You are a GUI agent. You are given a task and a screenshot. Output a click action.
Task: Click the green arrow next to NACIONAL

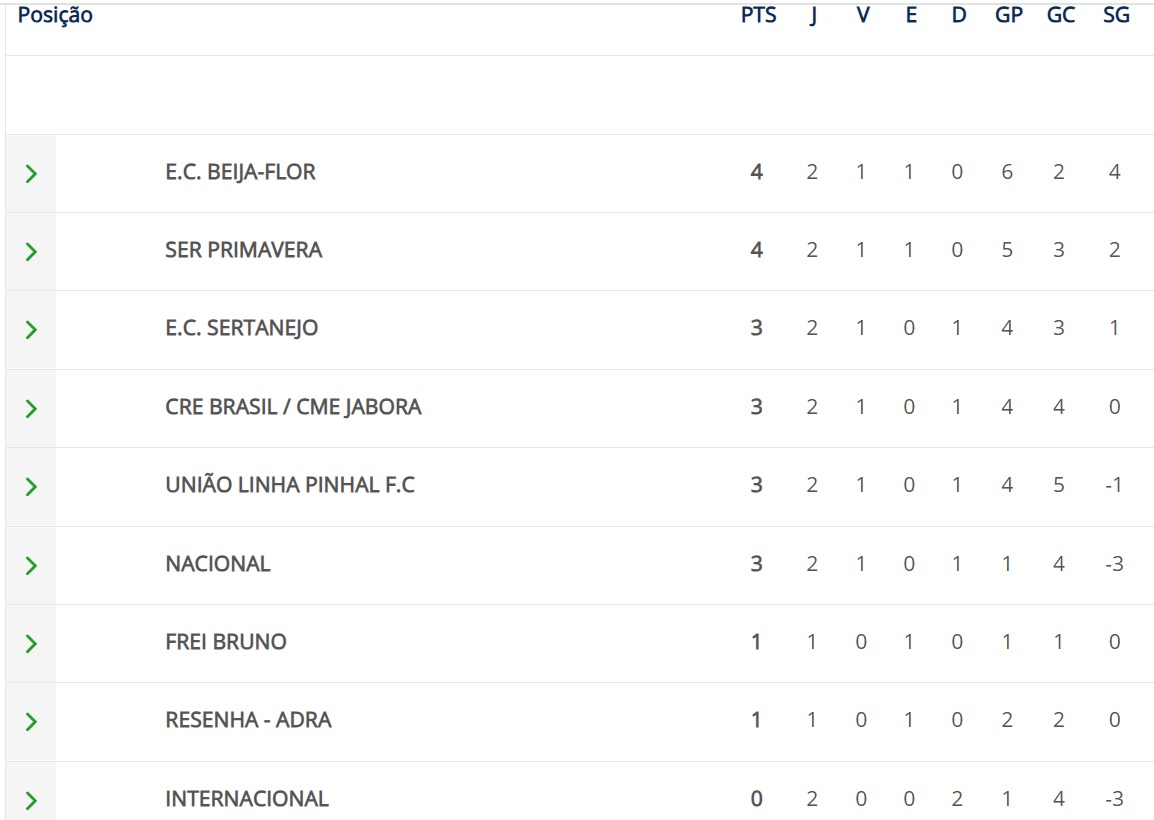coord(31,565)
